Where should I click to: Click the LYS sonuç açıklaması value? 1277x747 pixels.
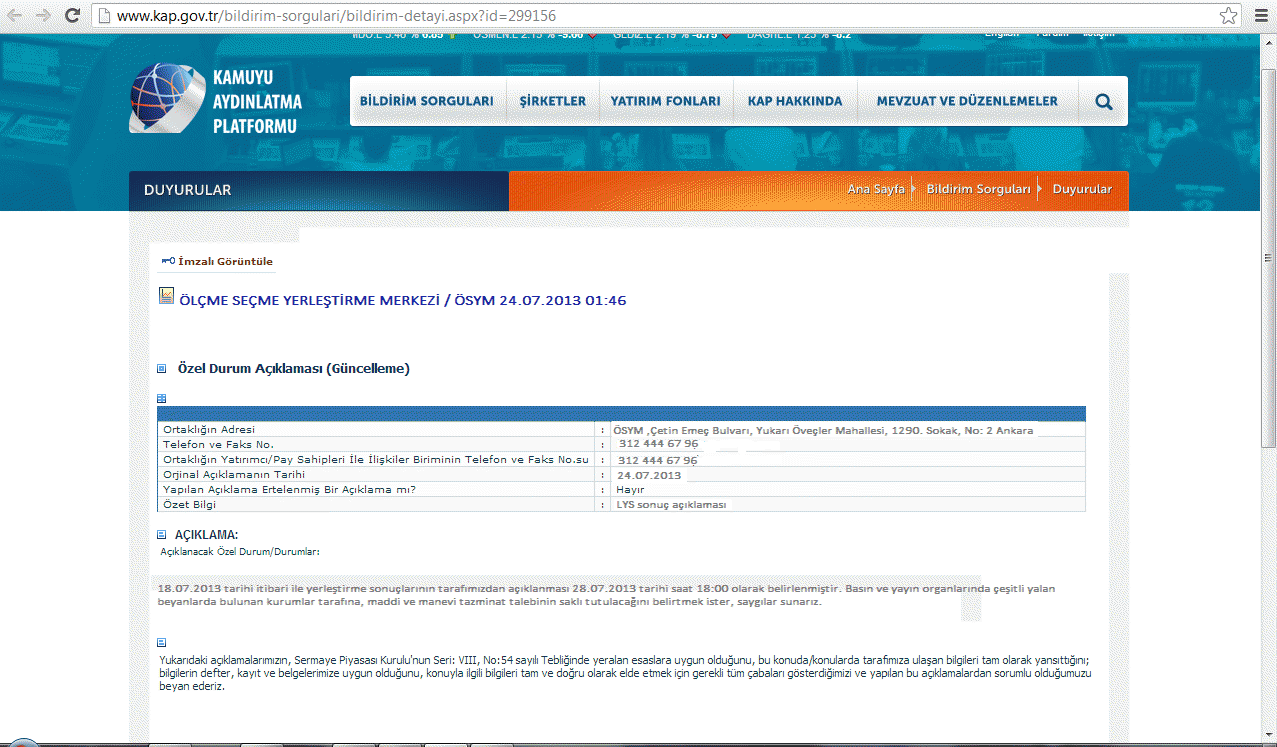[x=671, y=505]
